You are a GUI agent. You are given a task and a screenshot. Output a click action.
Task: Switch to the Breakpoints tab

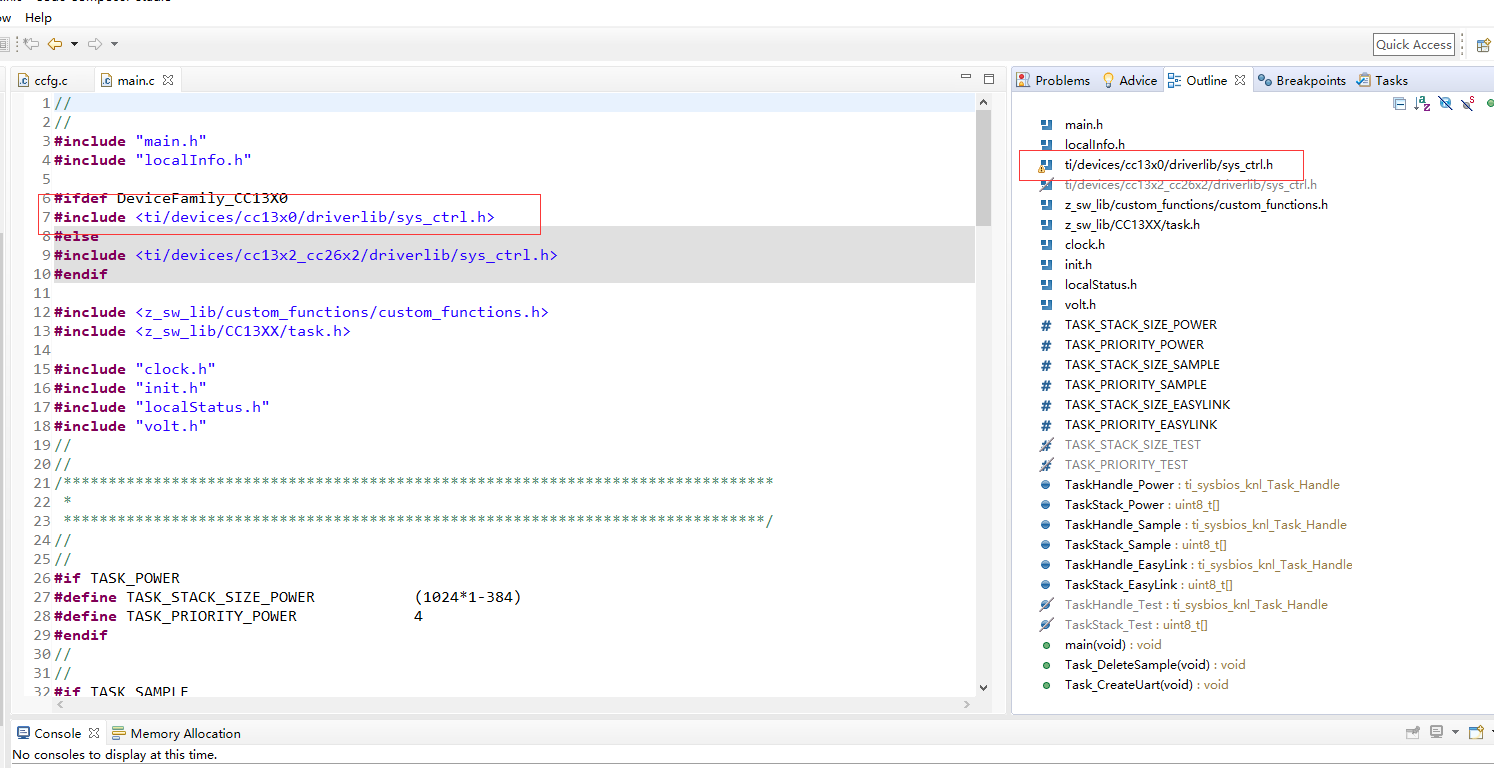tap(1302, 80)
